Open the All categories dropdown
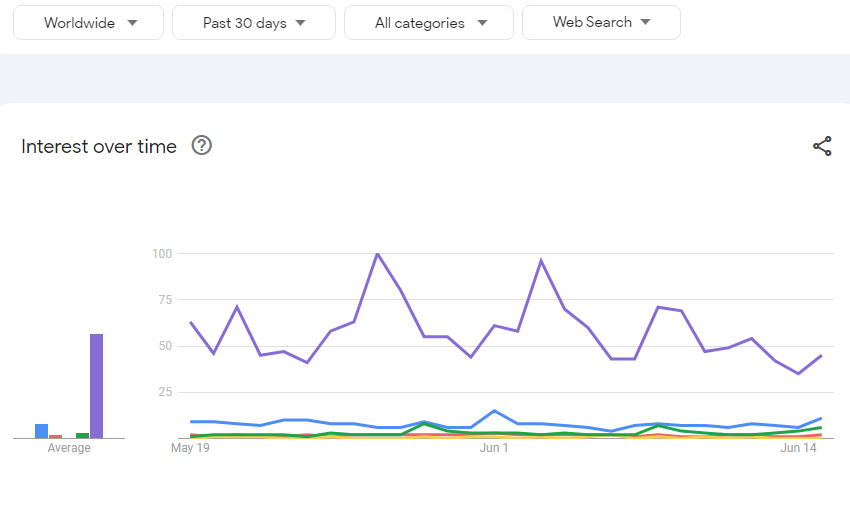The width and height of the screenshot is (850, 505). [428, 23]
